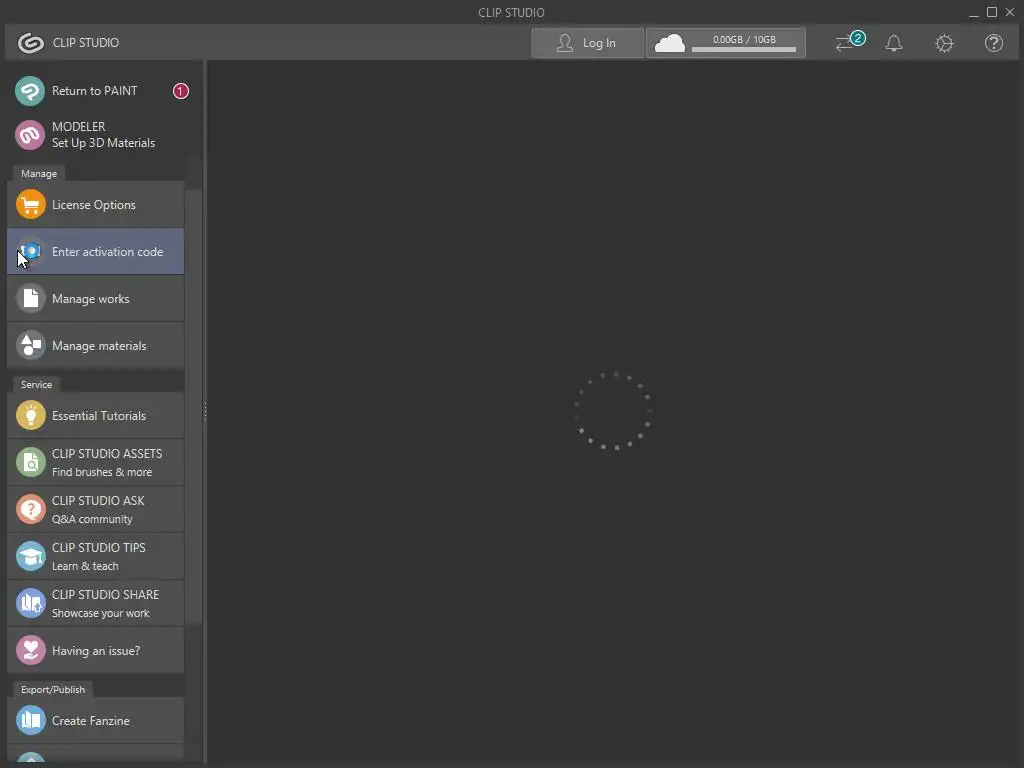Click the Create Fanzine booklet icon
The height and width of the screenshot is (768, 1024).
31,720
